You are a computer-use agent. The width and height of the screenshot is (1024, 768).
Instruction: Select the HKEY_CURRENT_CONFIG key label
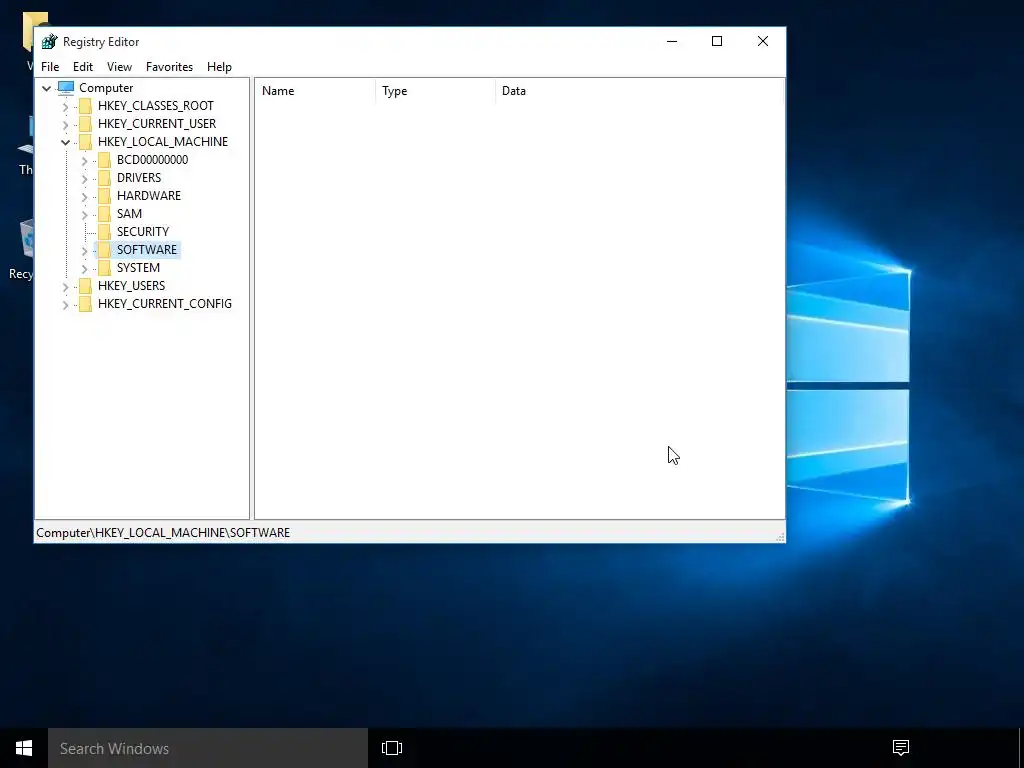point(165,304)
